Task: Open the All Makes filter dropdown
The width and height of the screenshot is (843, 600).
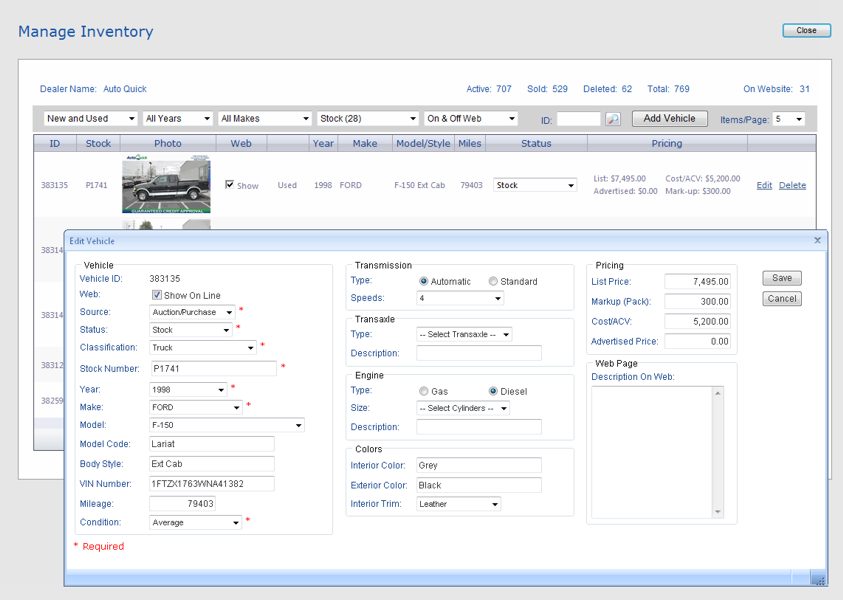Action: pos(265,118)
